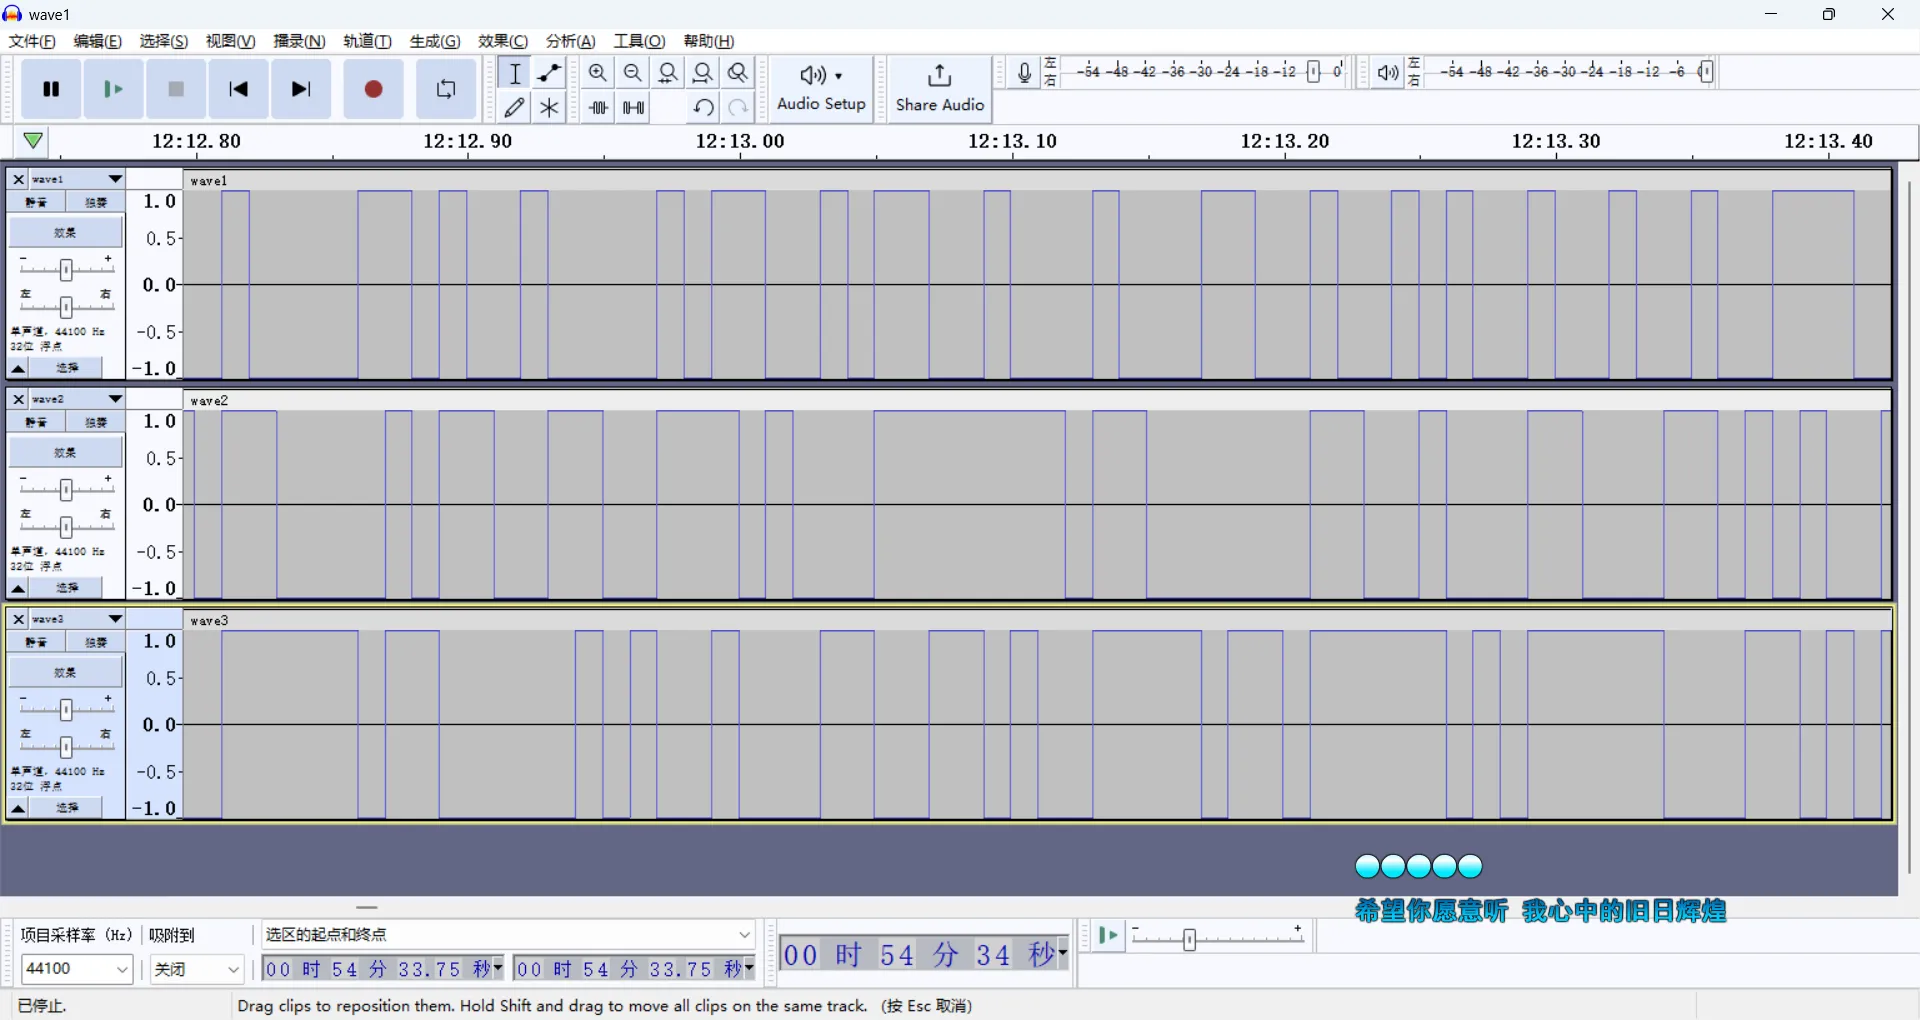Silence audio selection icon
Viewport: 1920px width, 1020px height.
(633, 107)
